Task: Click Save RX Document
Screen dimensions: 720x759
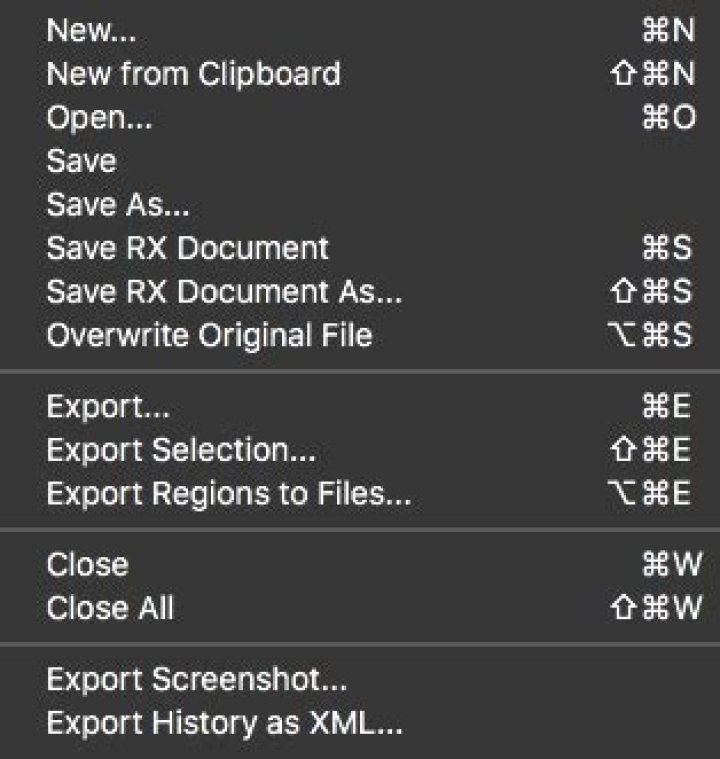Action: (x=187, y=248)
